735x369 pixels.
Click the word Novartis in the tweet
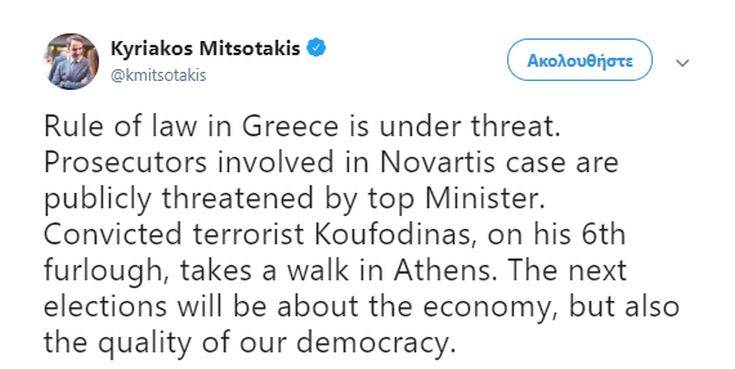(436, 163)
